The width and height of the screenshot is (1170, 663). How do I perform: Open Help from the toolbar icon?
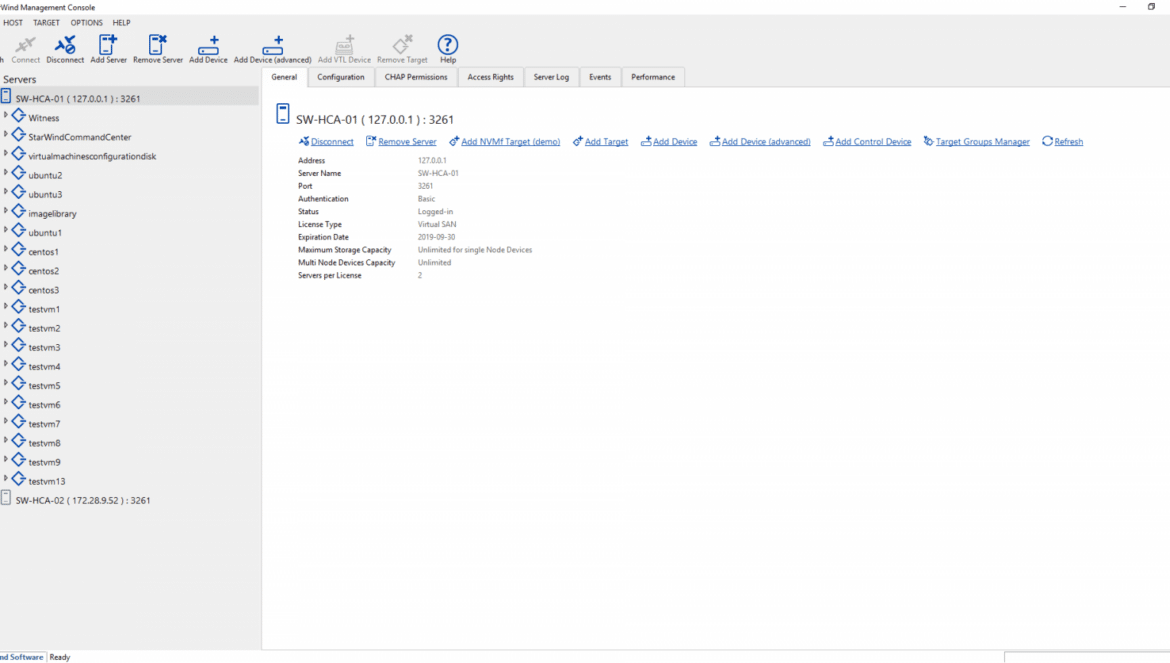coord(448,45)
